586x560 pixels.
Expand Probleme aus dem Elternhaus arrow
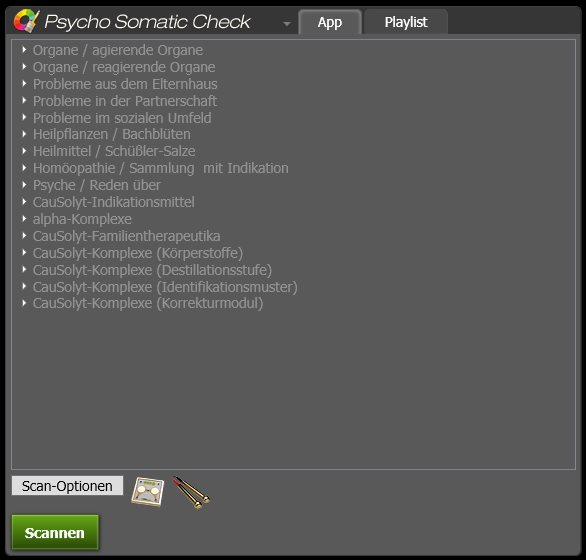click(x=24, y=83)
